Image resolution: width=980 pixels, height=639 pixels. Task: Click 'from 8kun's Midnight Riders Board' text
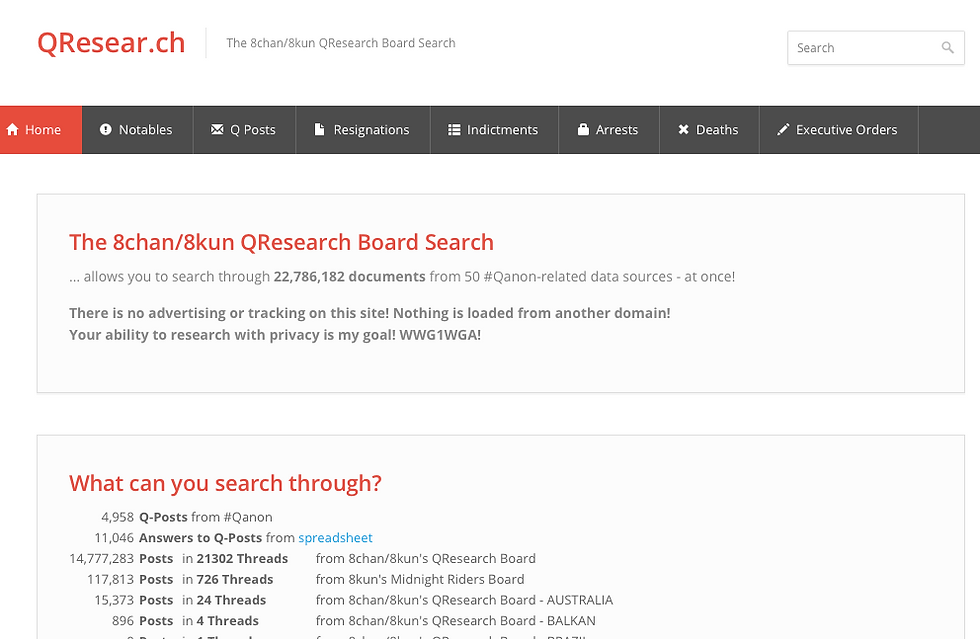point(420,579)
